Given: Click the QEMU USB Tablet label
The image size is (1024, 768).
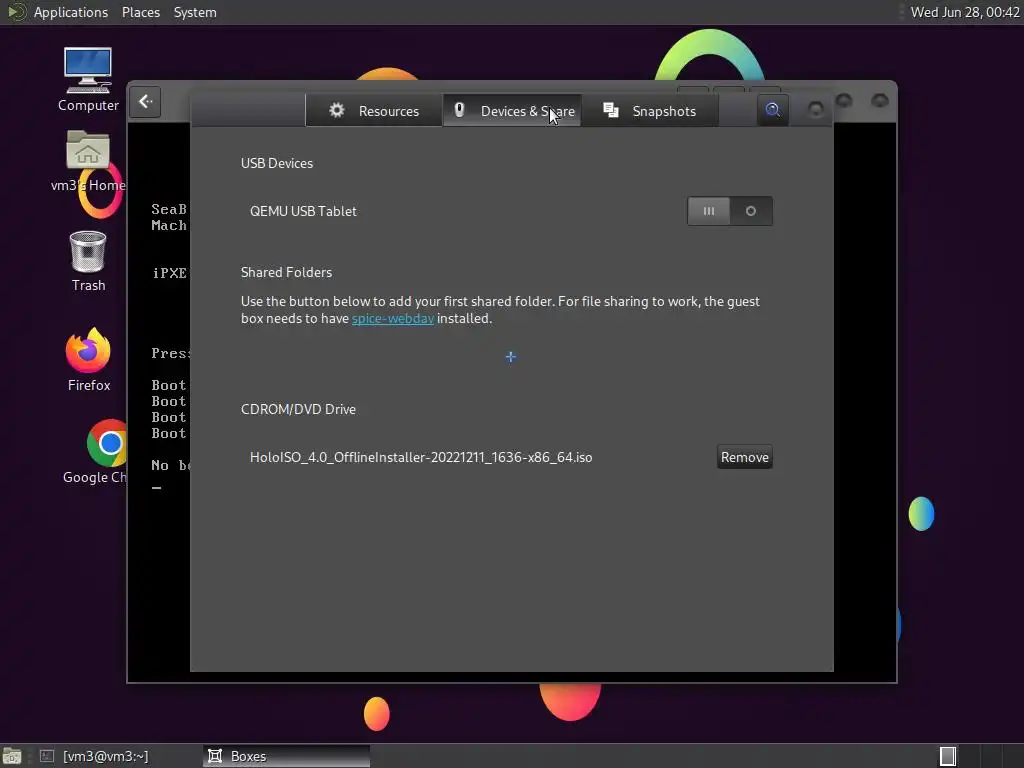Looking at the screenshot, I should coord(303,212).
